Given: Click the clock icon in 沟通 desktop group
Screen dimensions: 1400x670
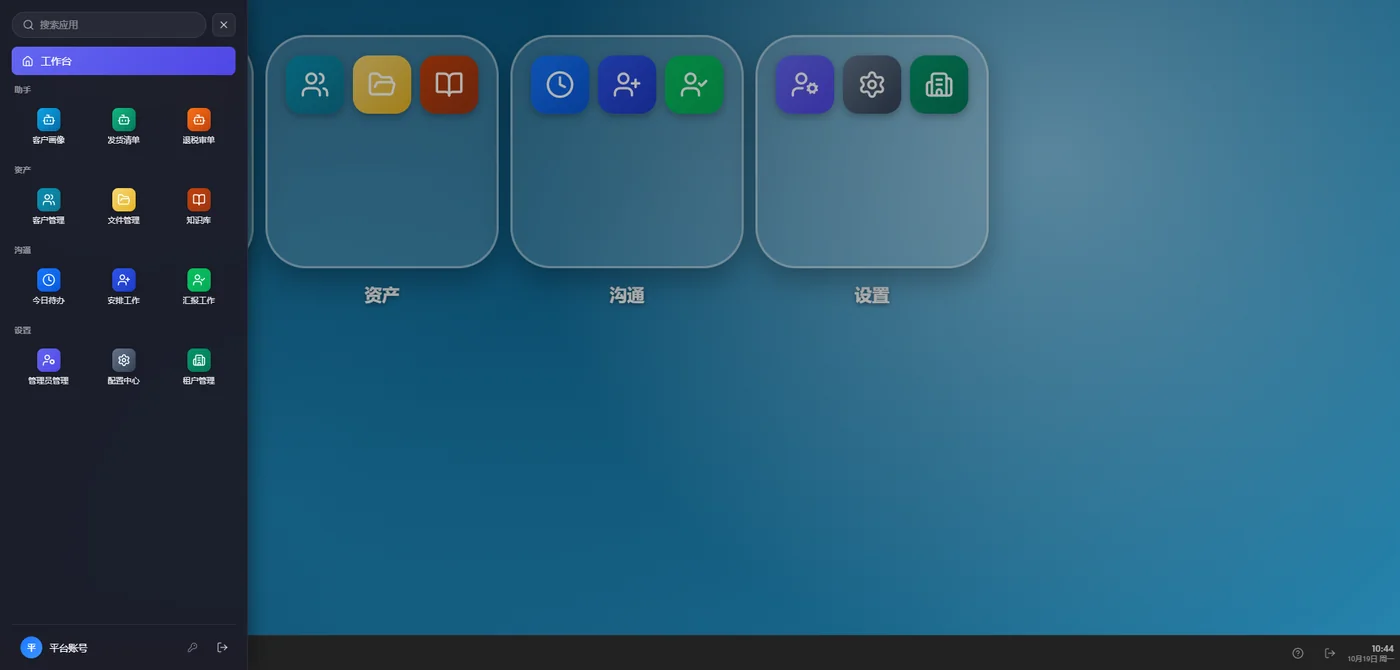Looking at the screenshot, I should 560,85.
